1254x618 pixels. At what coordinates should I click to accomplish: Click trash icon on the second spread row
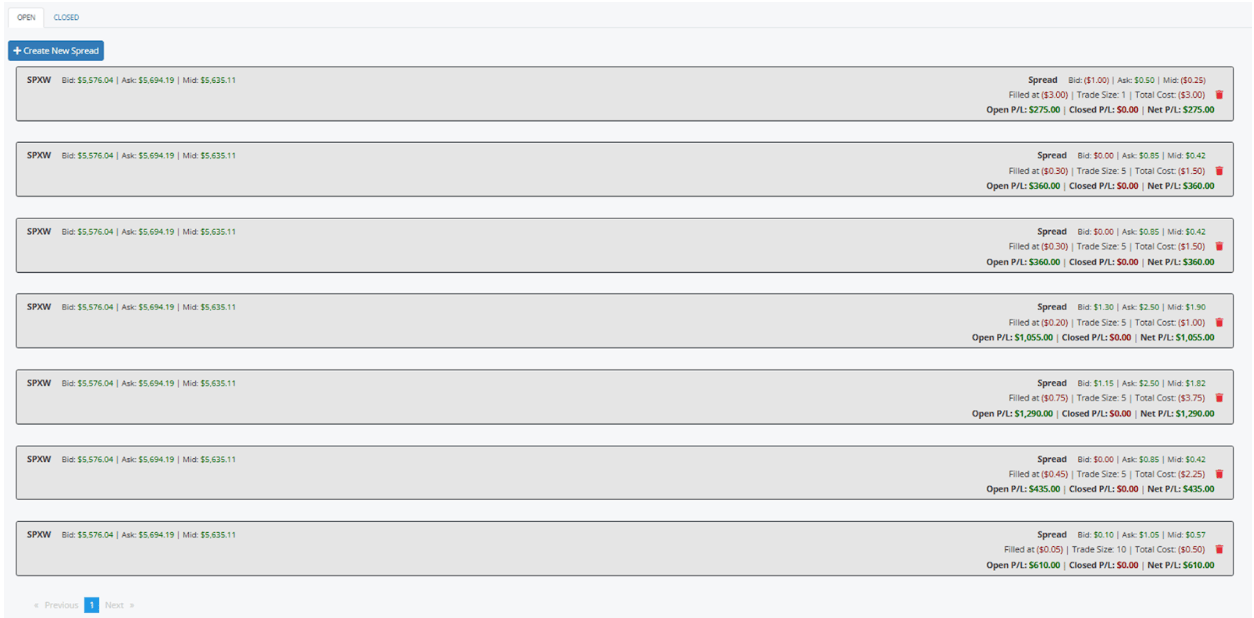coord(1219,171)
